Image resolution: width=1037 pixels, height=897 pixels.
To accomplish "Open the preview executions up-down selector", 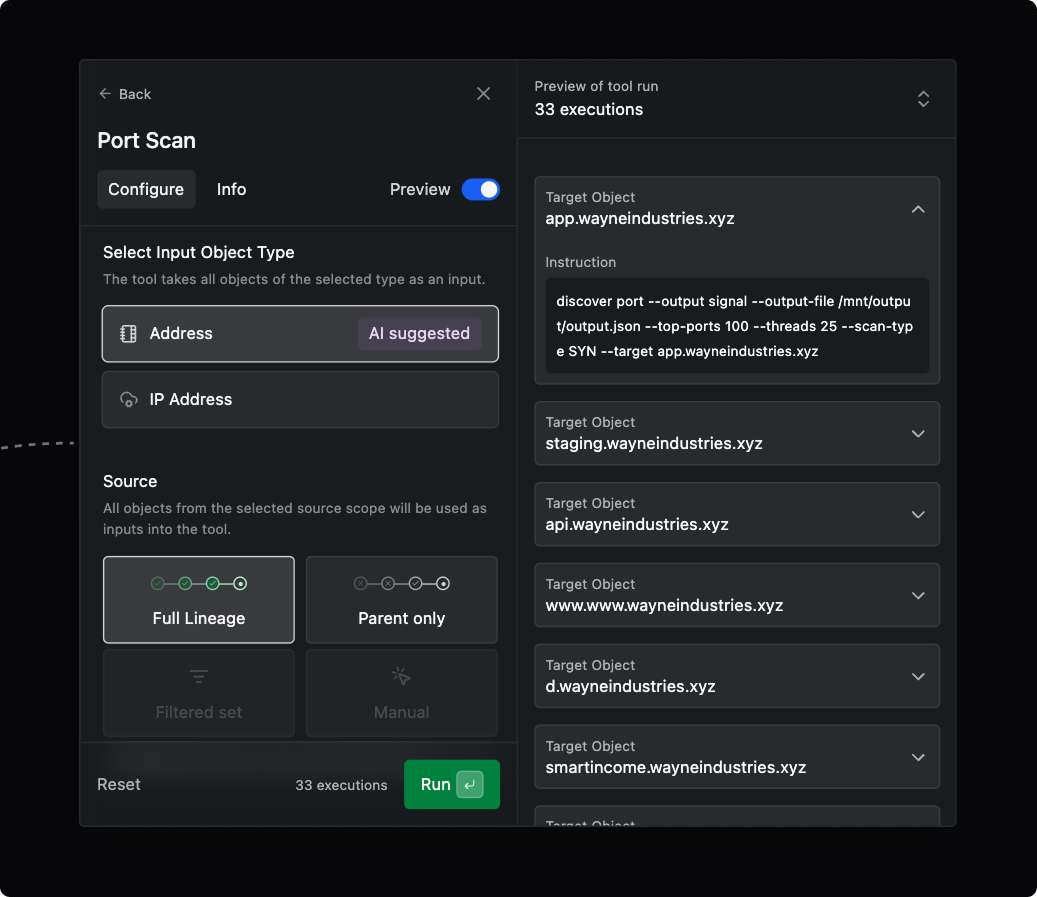I will click(923, 99).
